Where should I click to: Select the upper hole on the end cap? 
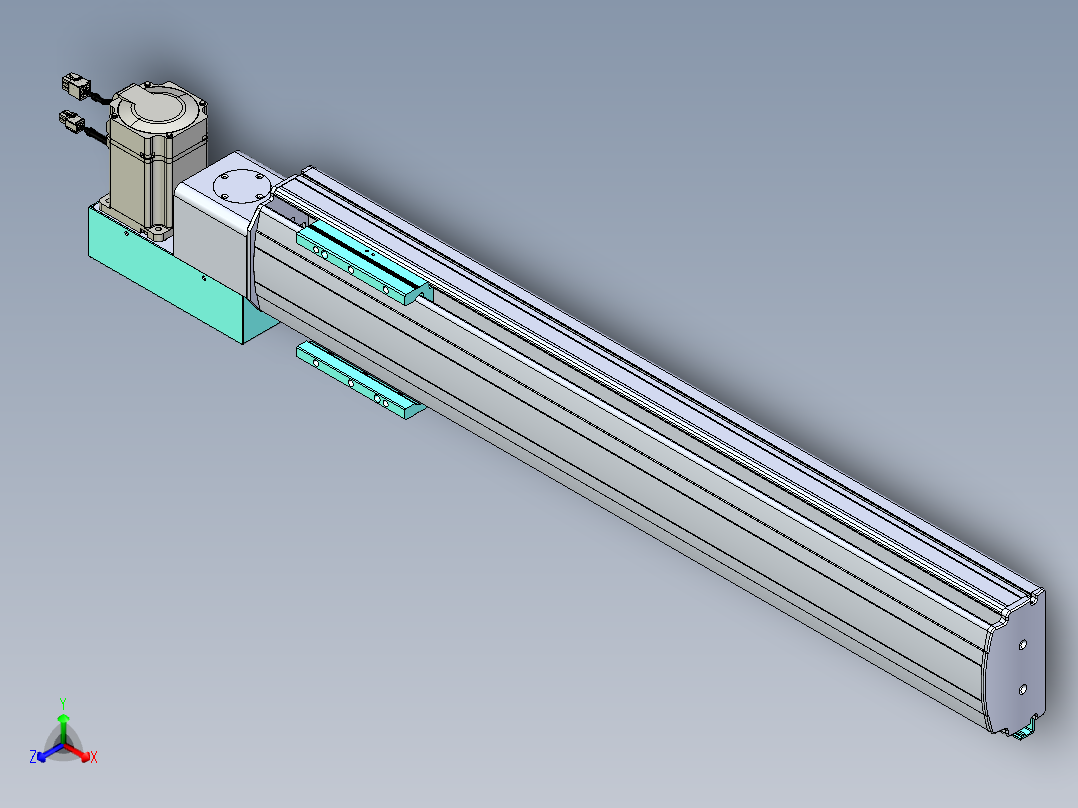(1022, 644)
